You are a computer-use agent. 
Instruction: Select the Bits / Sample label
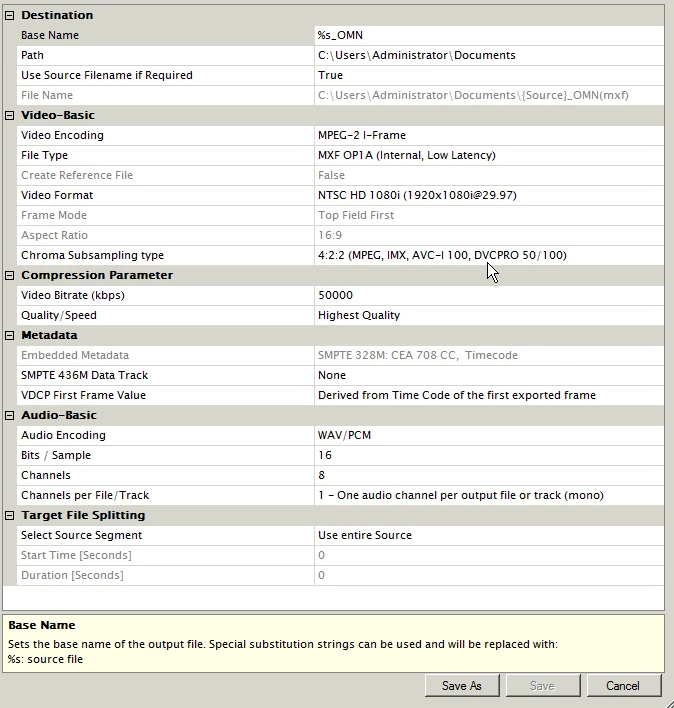pyautogui.click(x=56, y=455)
